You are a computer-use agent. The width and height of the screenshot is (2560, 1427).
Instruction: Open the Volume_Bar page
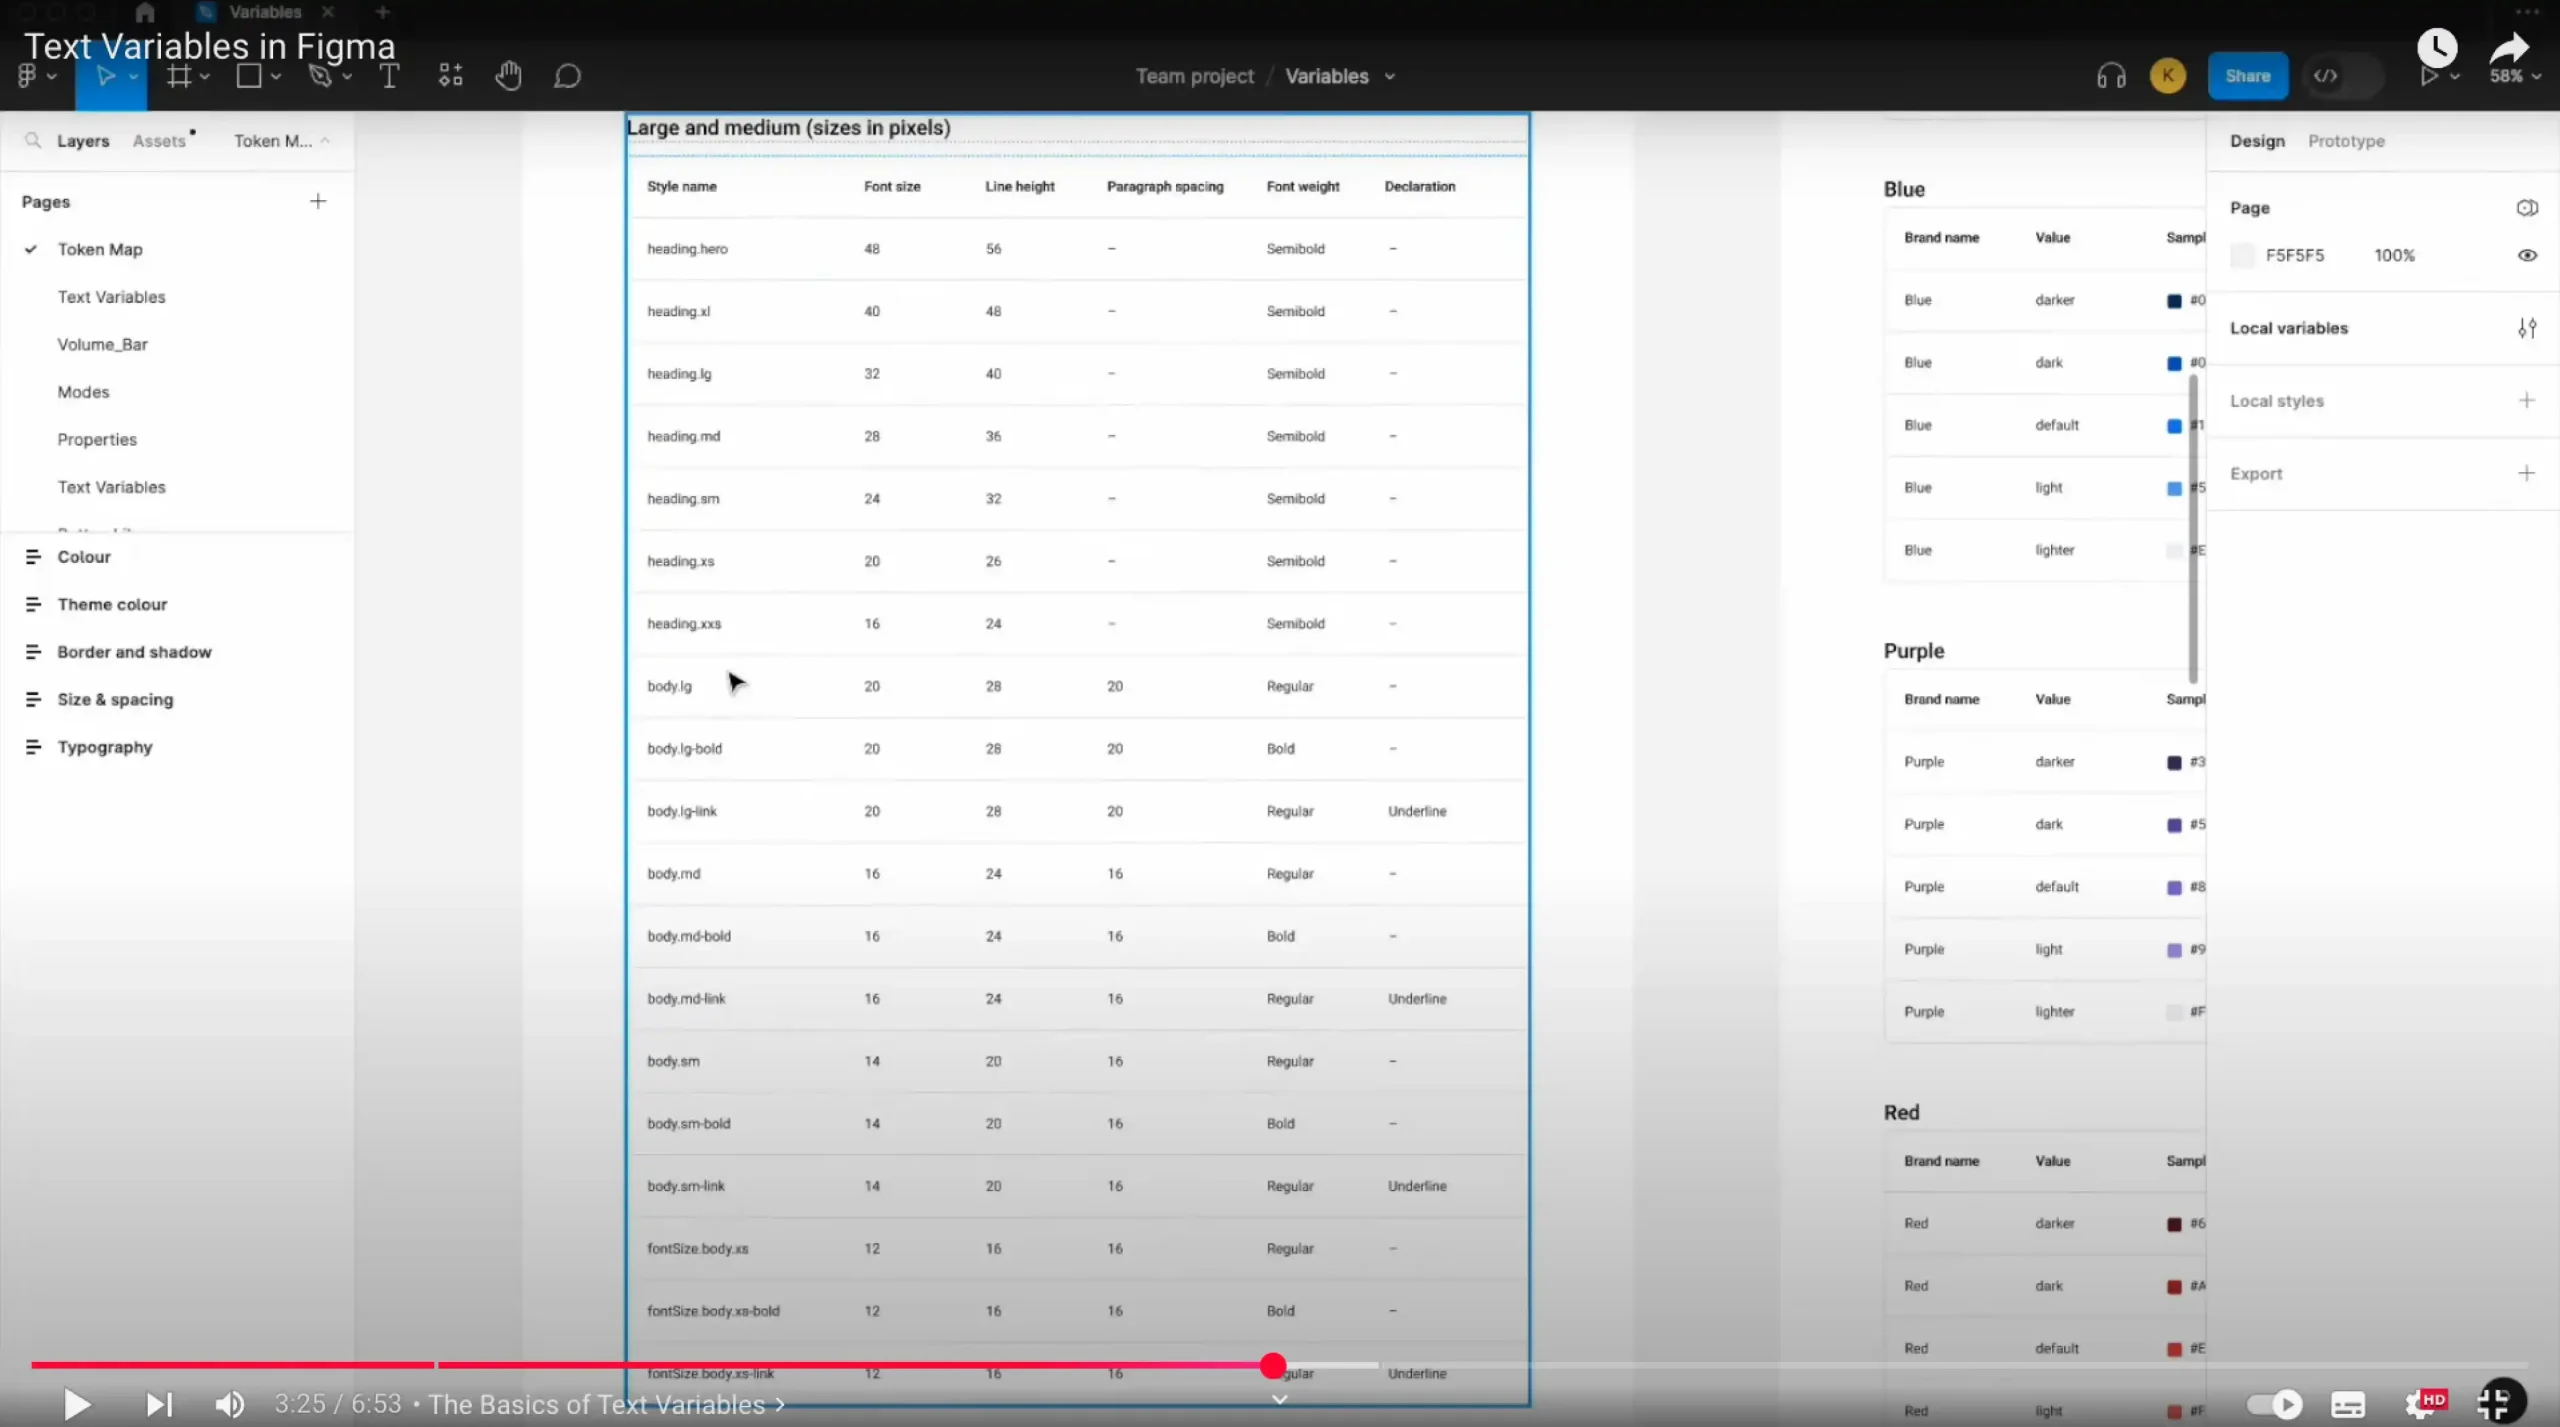pyautogui.click(x=102, y=345)
